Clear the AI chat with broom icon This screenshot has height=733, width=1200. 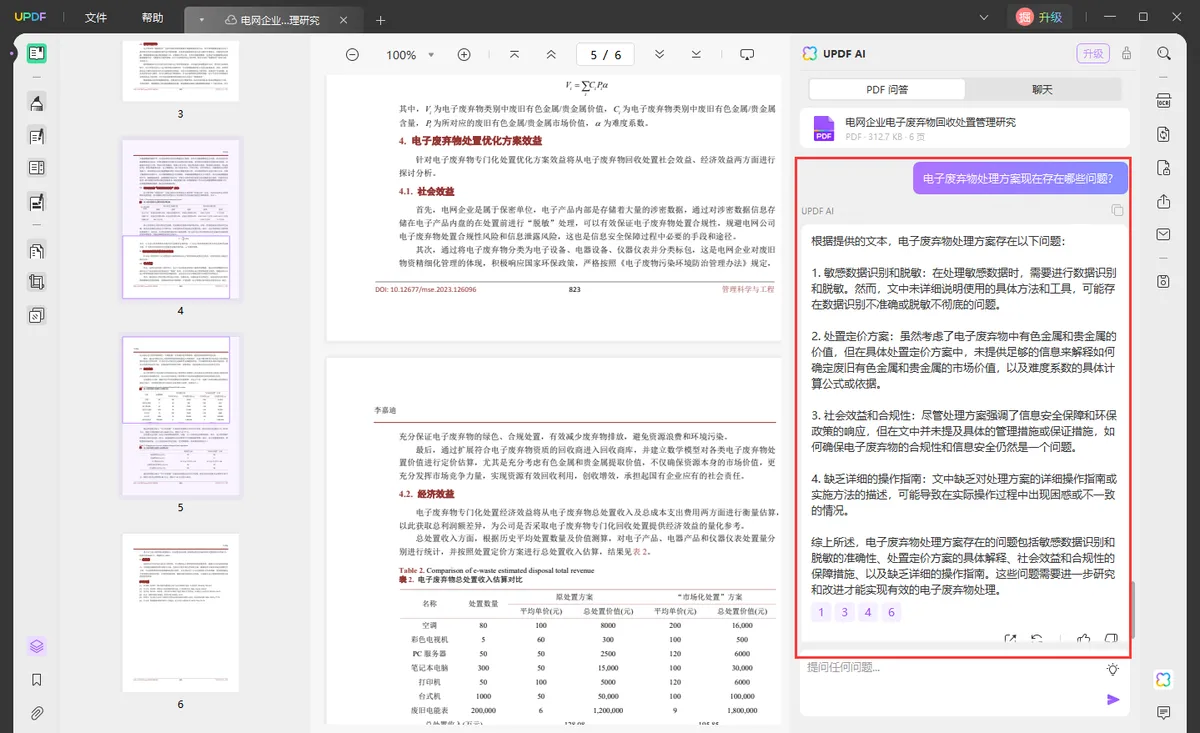tap(1127, 54)
